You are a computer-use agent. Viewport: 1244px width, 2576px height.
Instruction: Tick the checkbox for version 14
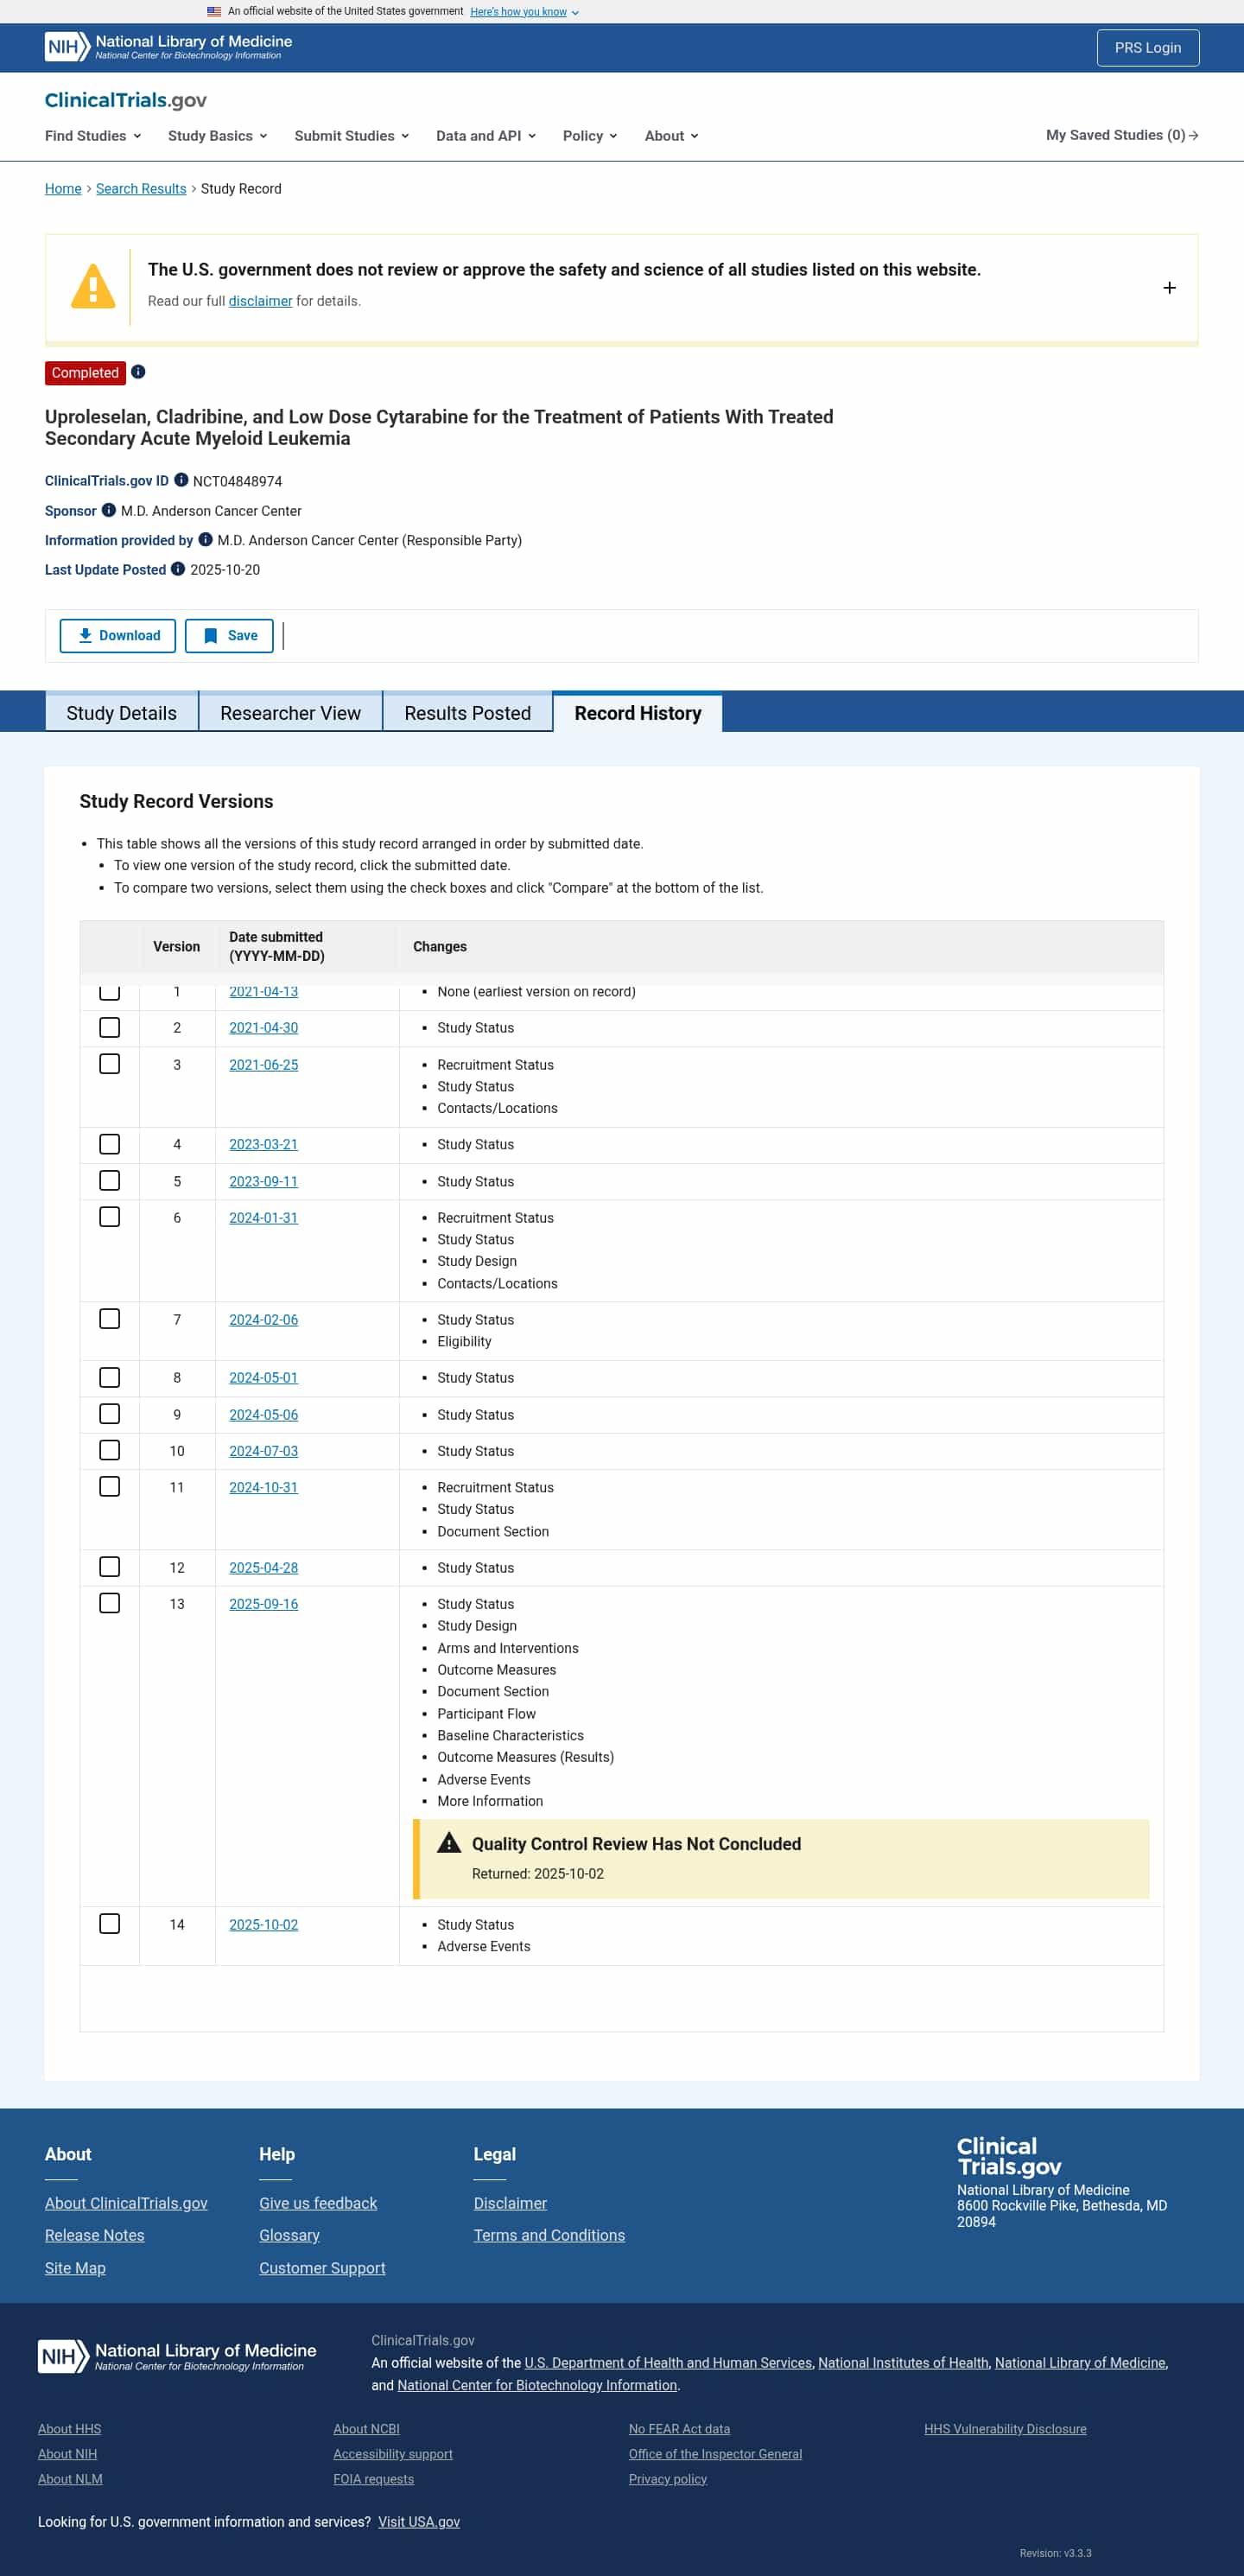click(110, 1924)
